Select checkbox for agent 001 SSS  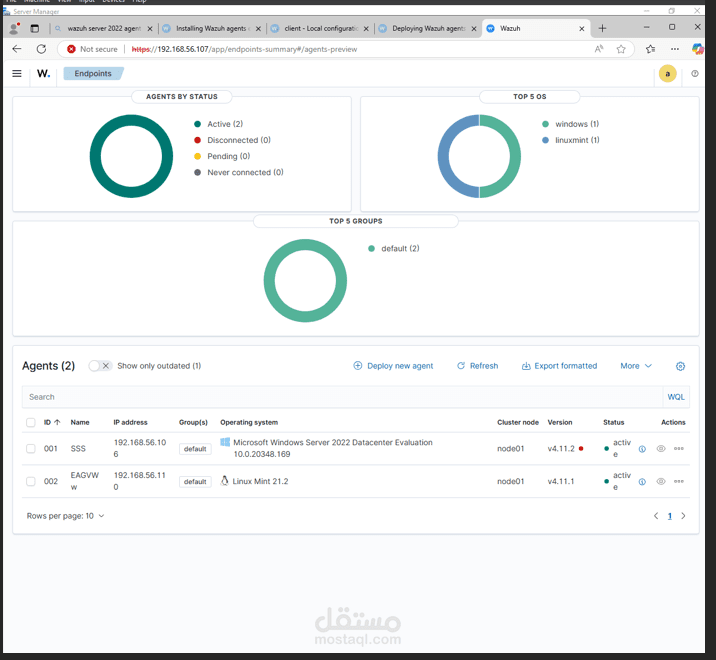click(31, 449)
